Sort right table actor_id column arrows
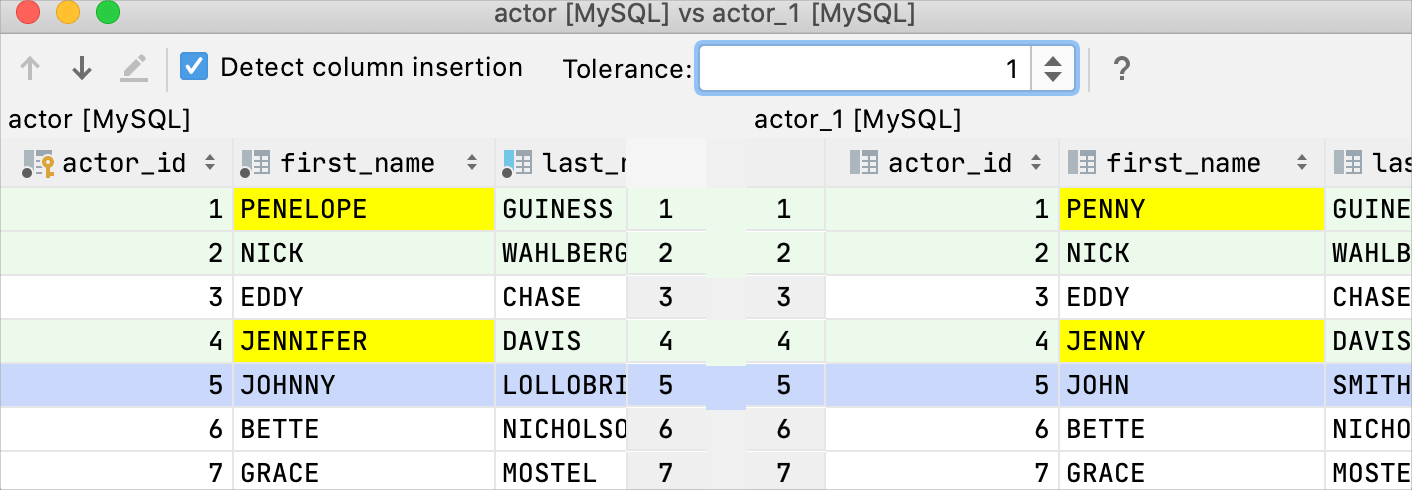 1036,163
